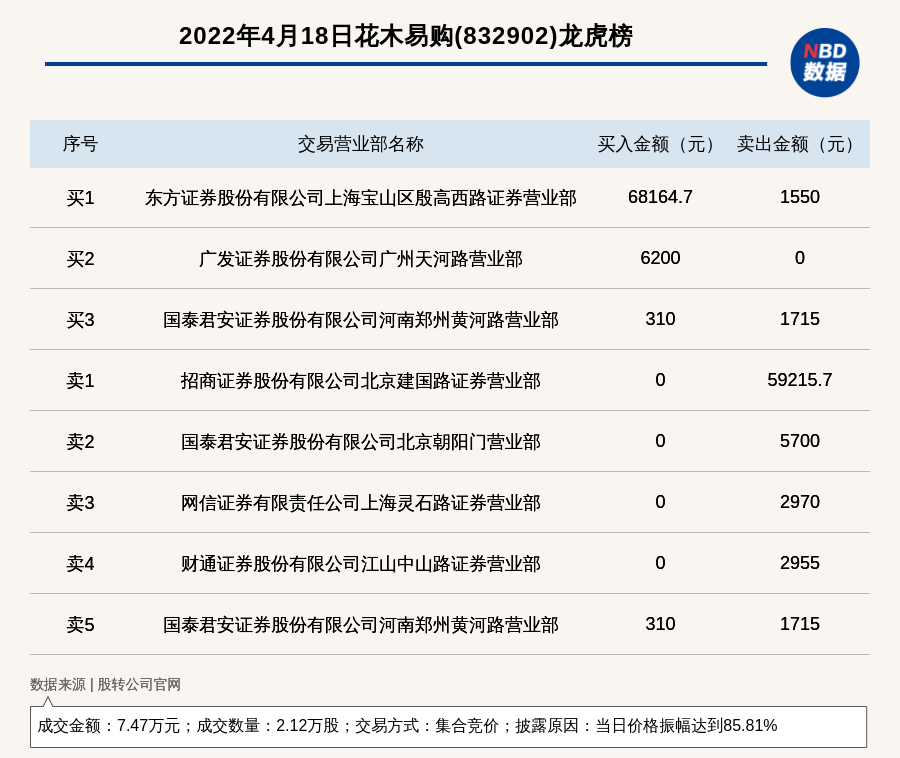This screenshot has width=900, height=758.
Task: Click the 买入金额（元） column header
Action: tap(660, 144)
